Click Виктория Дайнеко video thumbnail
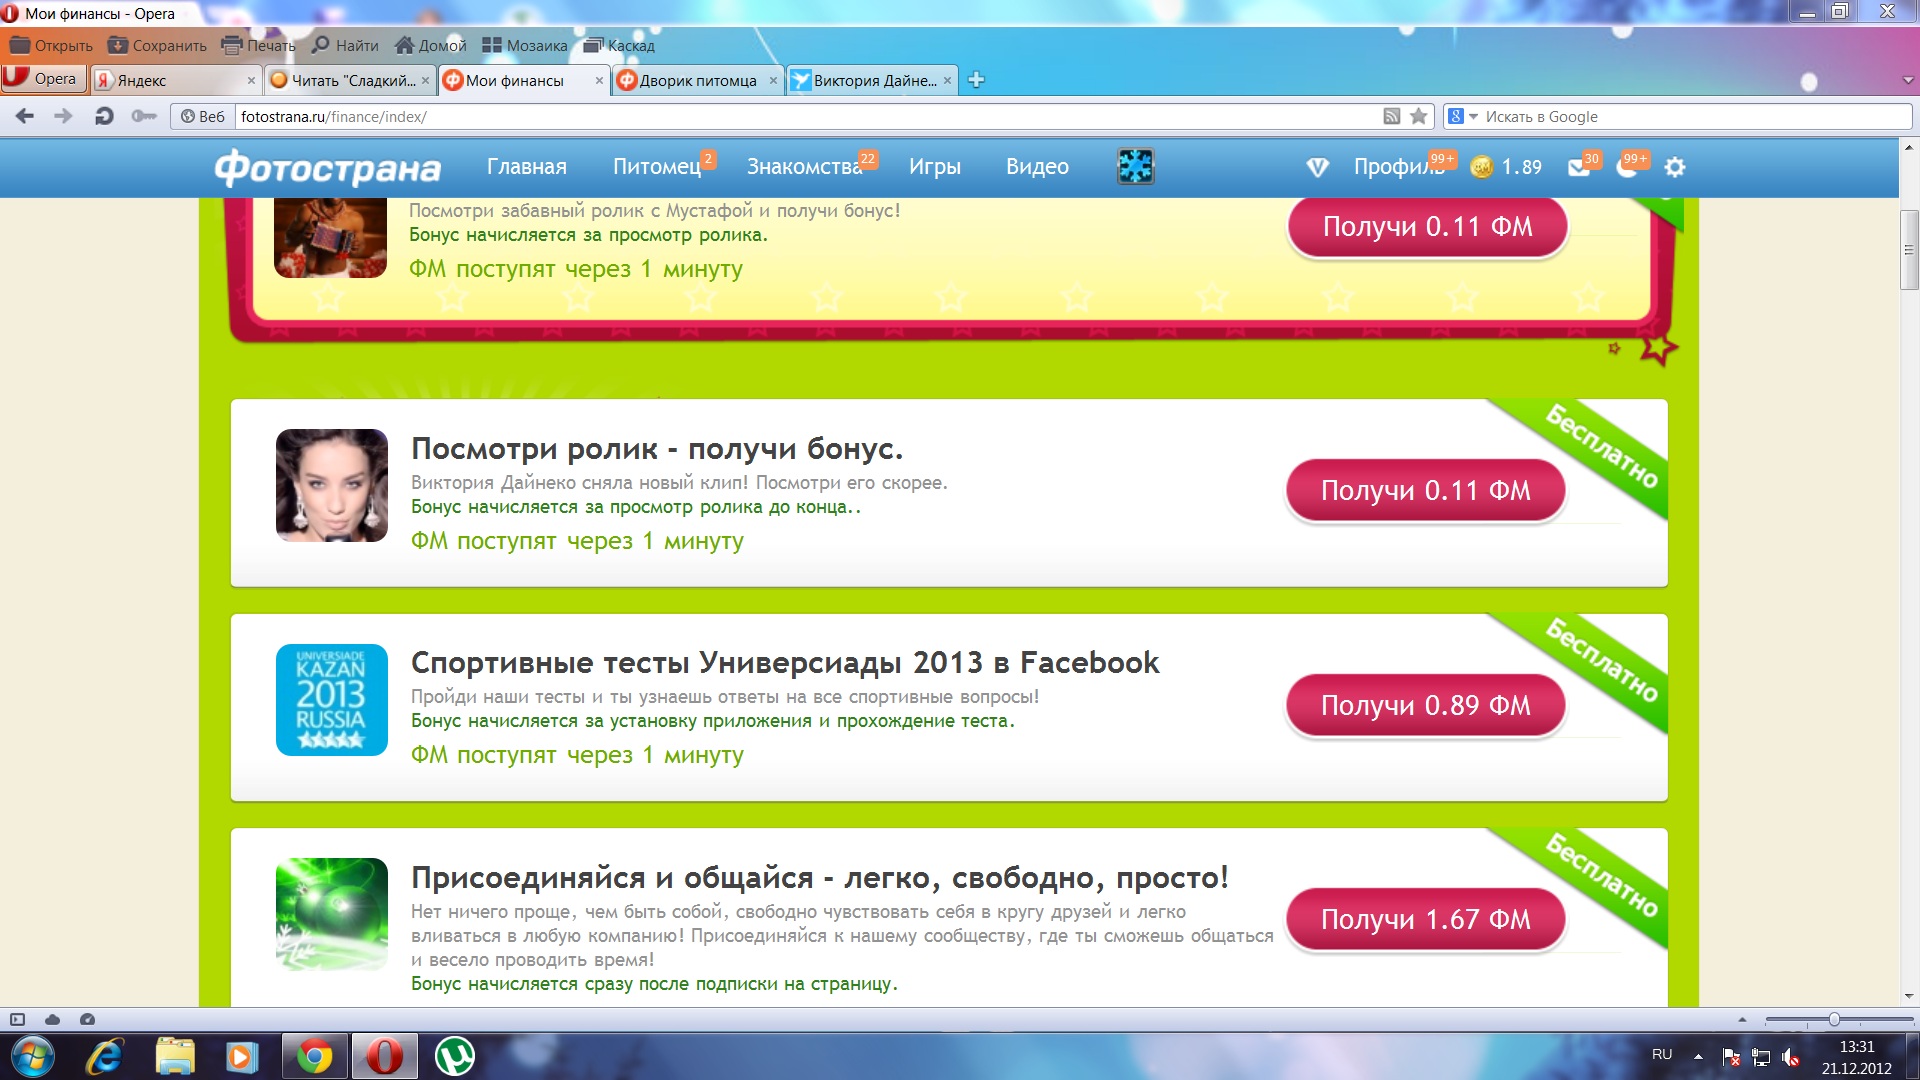Screen dimensions: 1920x1080 click(332, 486)
